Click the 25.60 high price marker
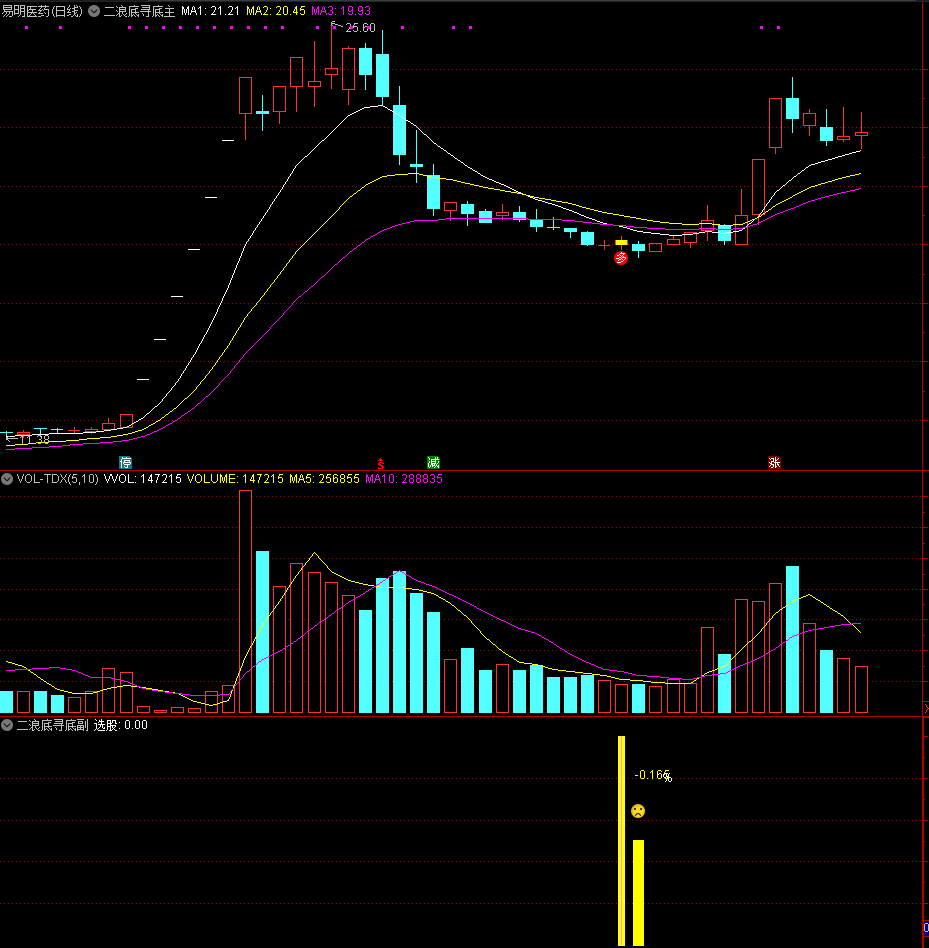 point(359,28)
